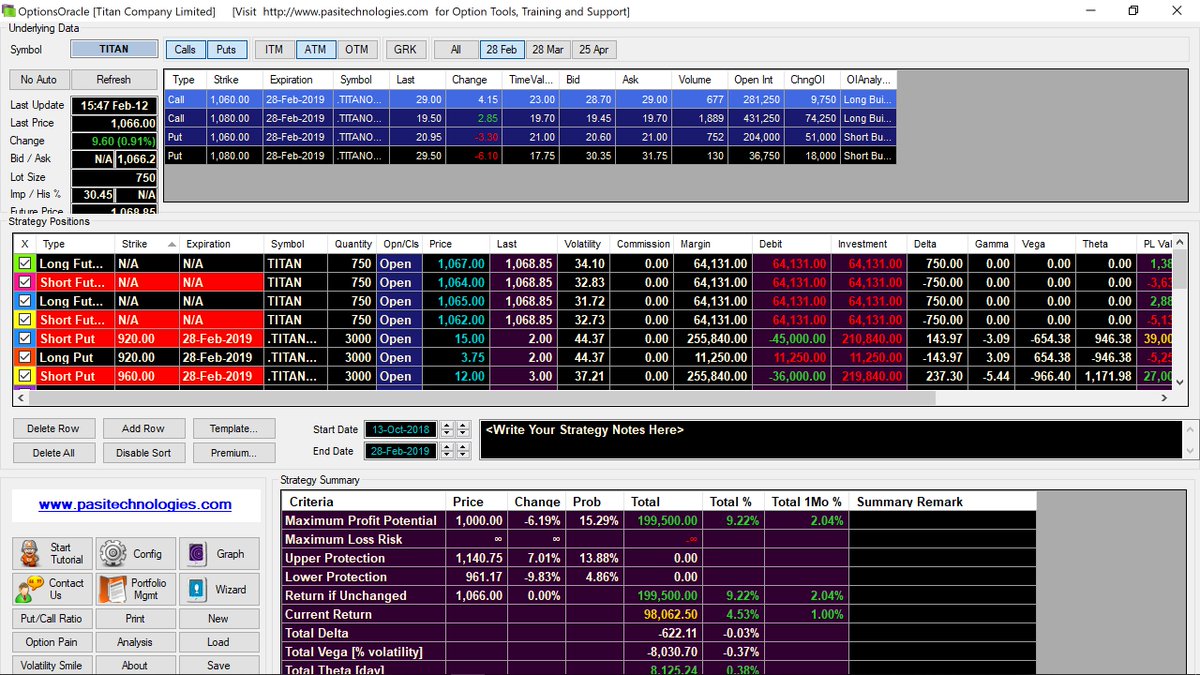Screen dimensions: 1200x675
Task: Click the Delete Row button
Action: coord(54,428)
